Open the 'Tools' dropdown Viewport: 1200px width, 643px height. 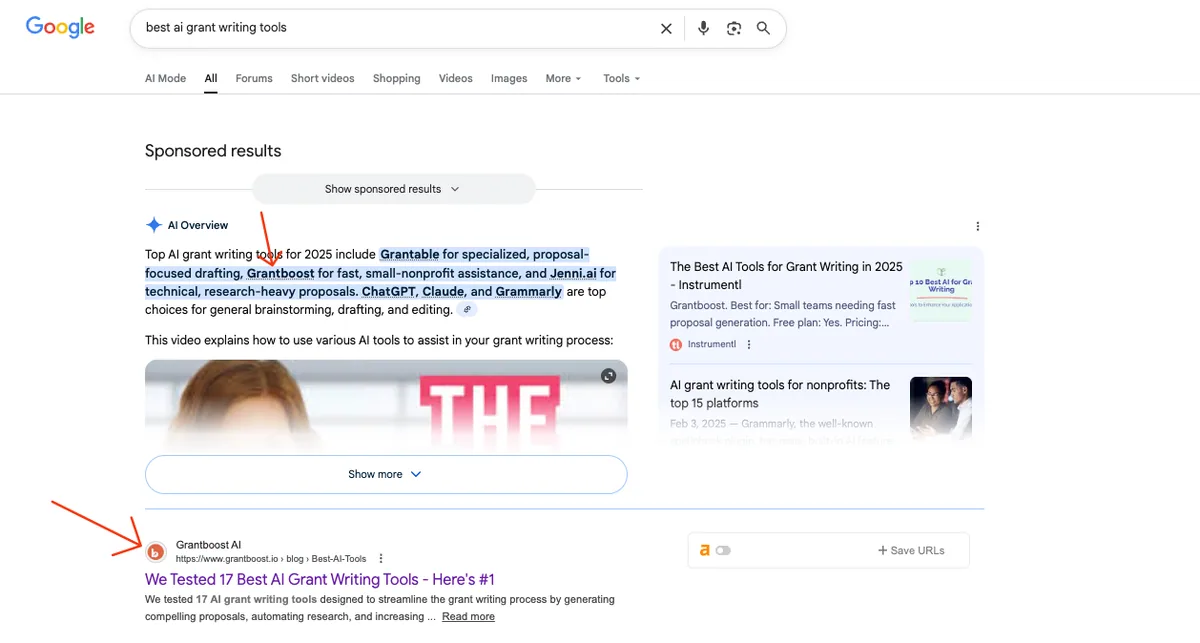coord(621,78)
